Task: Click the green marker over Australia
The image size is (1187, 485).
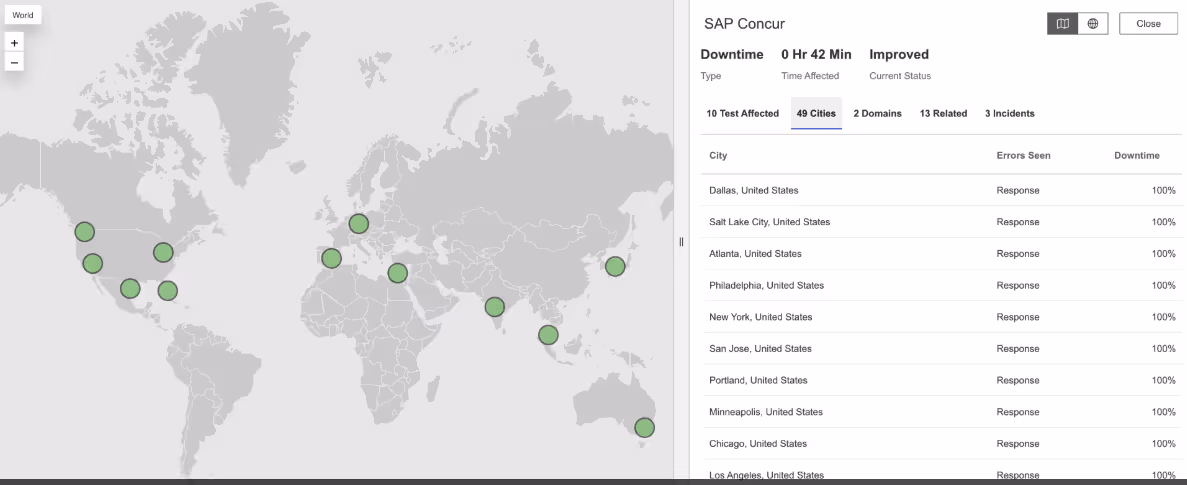Action: tap(644, 427)
